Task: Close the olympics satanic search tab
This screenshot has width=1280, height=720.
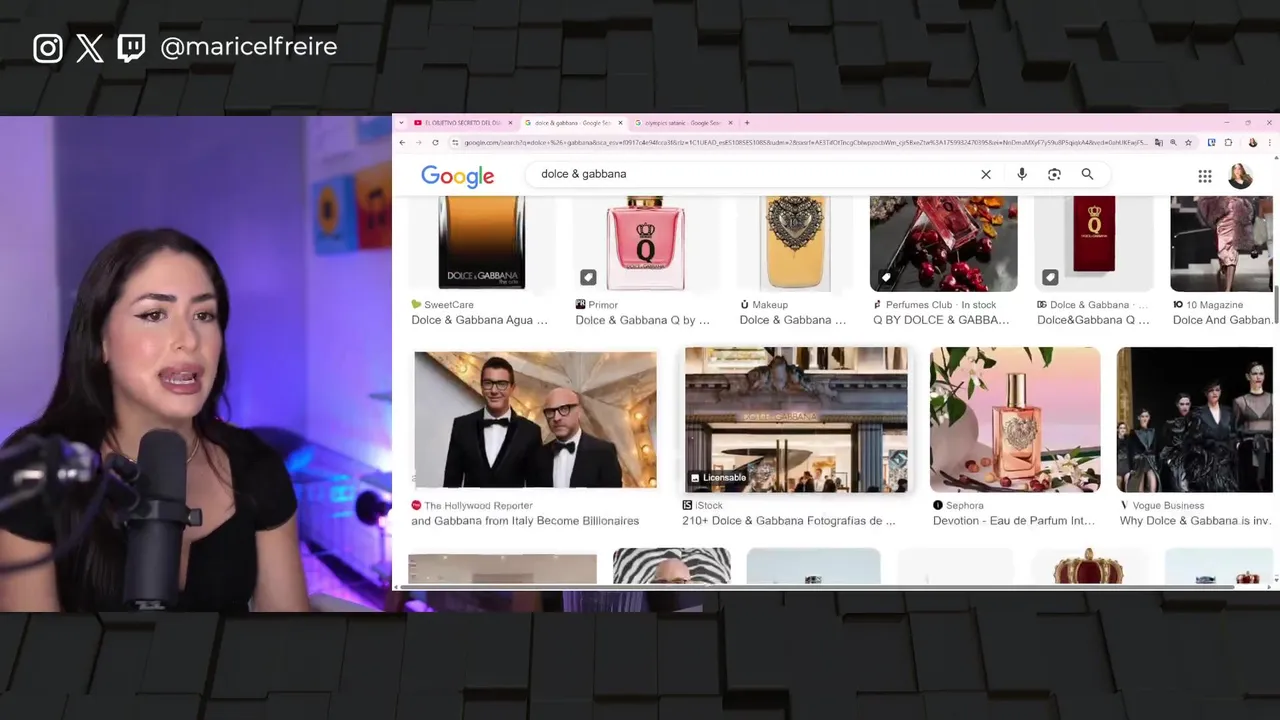Action: 730,123
